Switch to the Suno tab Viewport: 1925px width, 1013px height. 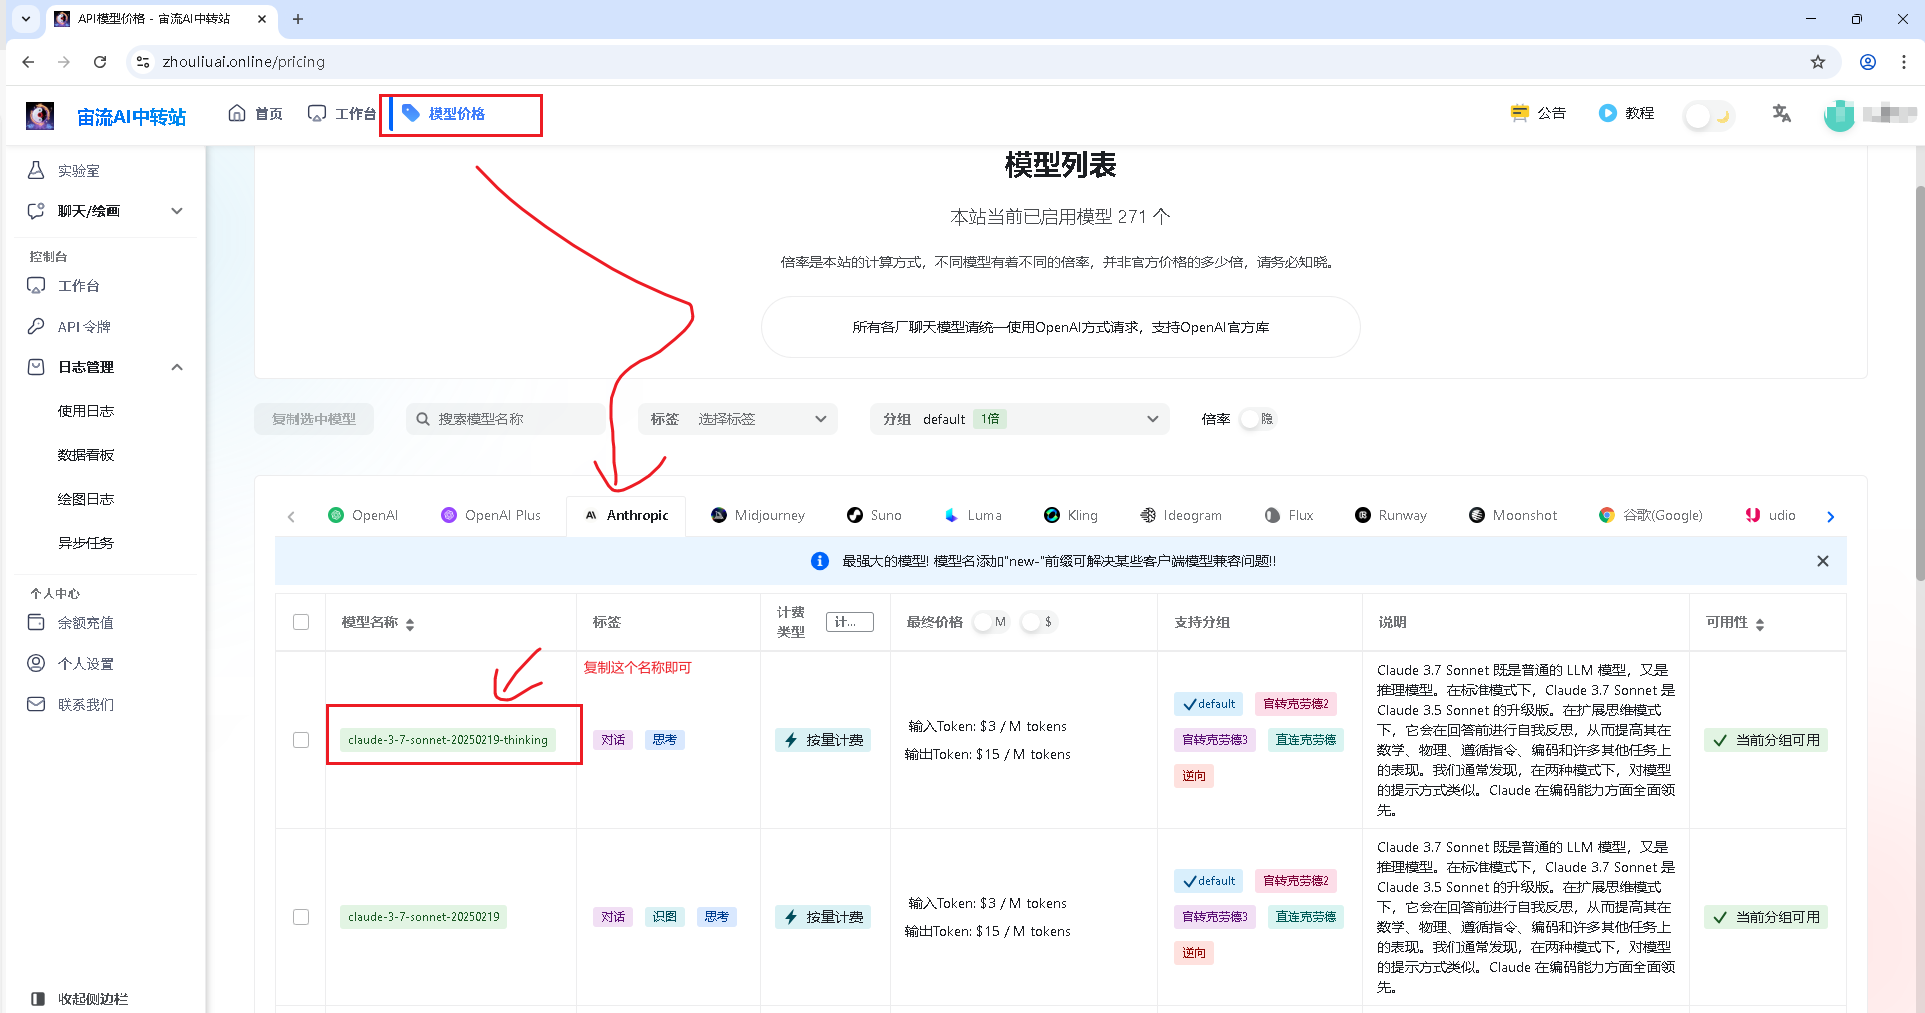(x=874, y=516)
